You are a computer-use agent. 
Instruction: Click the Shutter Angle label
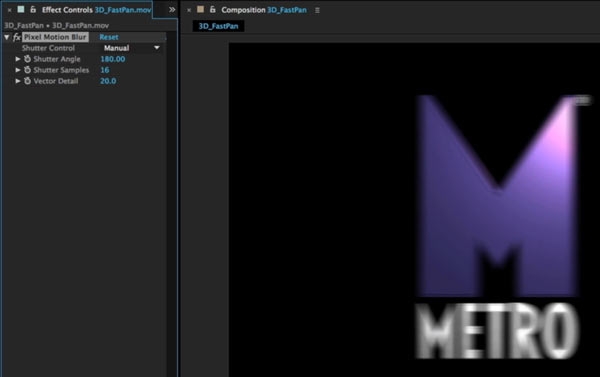click(57, 59)
